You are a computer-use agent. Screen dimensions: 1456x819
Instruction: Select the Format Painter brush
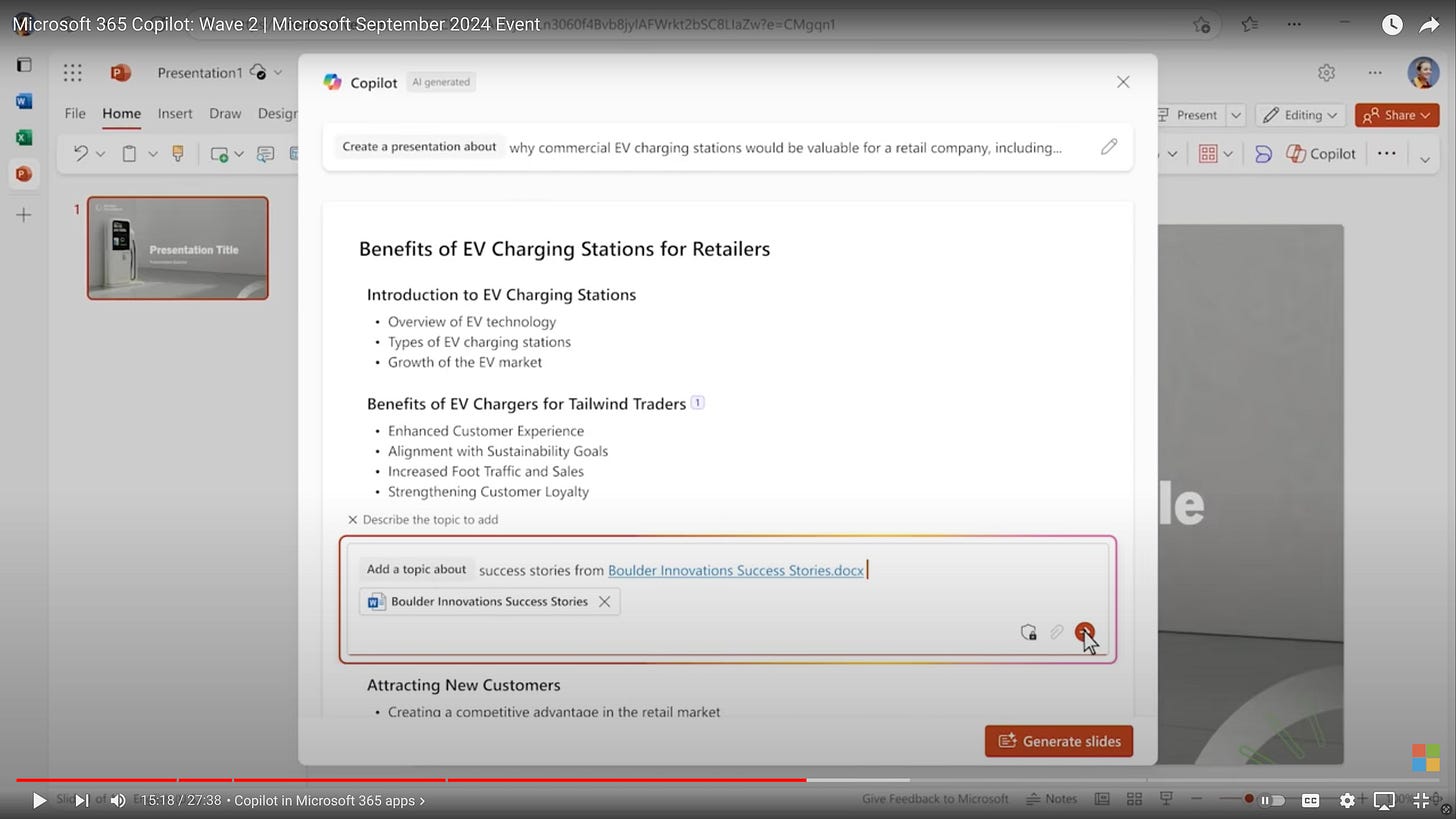tap(178, 153)
